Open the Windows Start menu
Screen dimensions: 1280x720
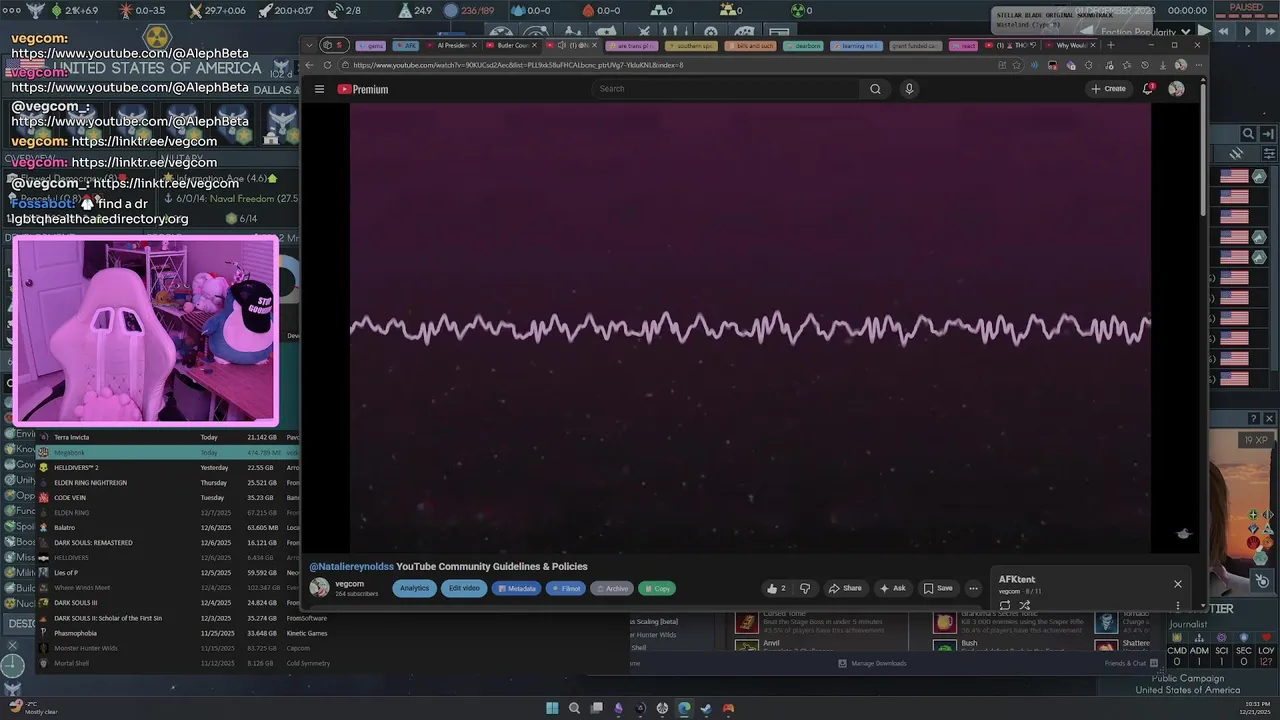coord(552,708)
